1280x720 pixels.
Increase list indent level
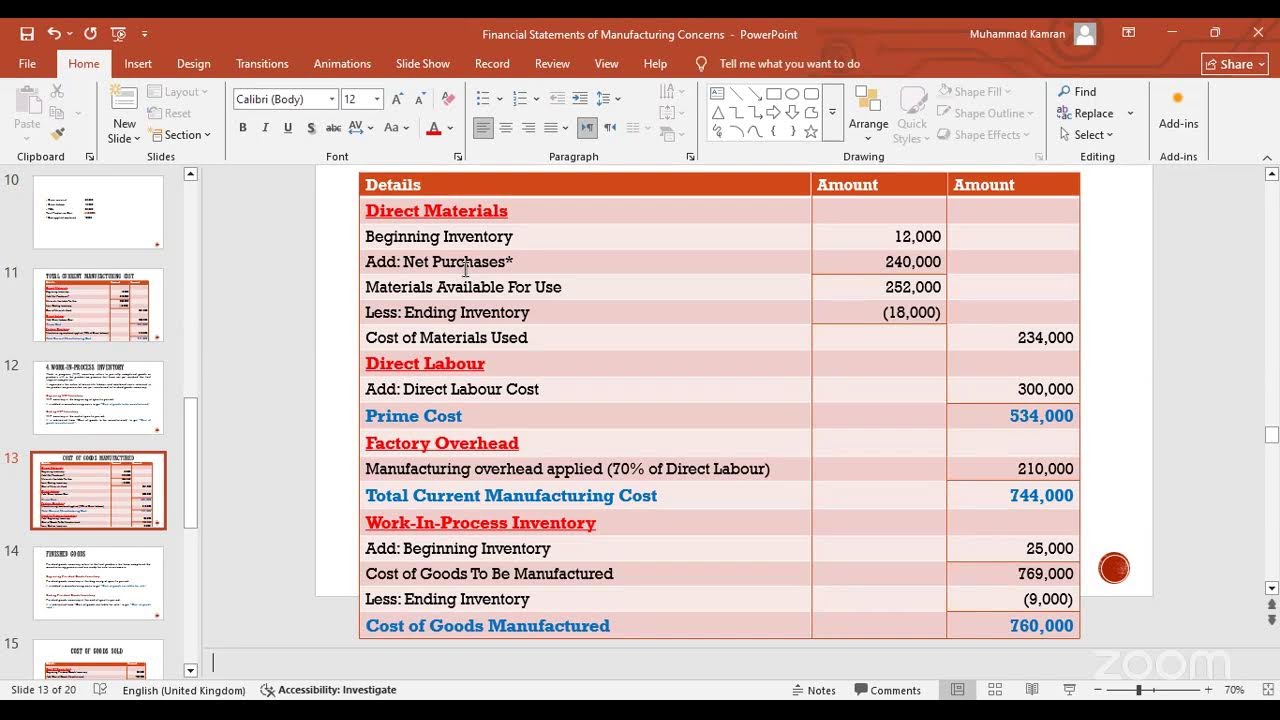pos(579,98)
